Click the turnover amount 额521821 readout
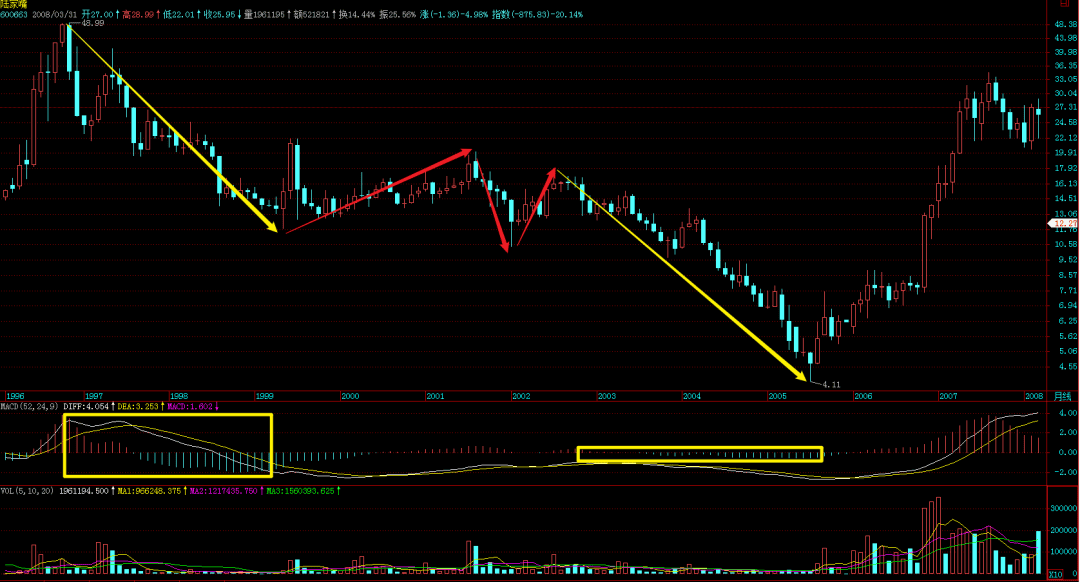This screenshot has width=1080, height=582. 311,14
